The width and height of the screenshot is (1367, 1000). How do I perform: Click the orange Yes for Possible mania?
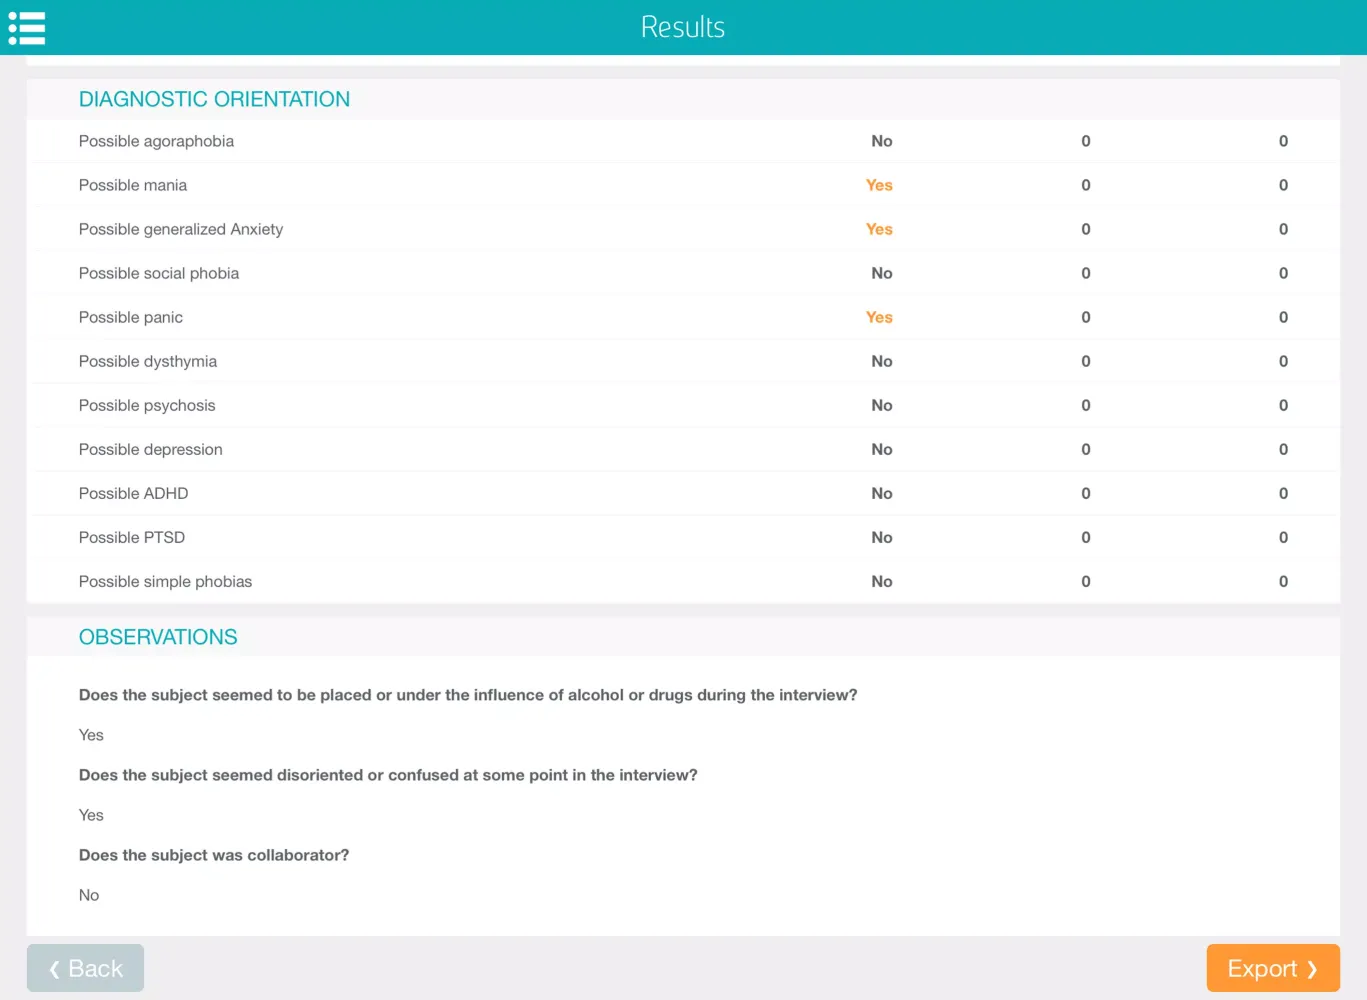tap(879, 185)
